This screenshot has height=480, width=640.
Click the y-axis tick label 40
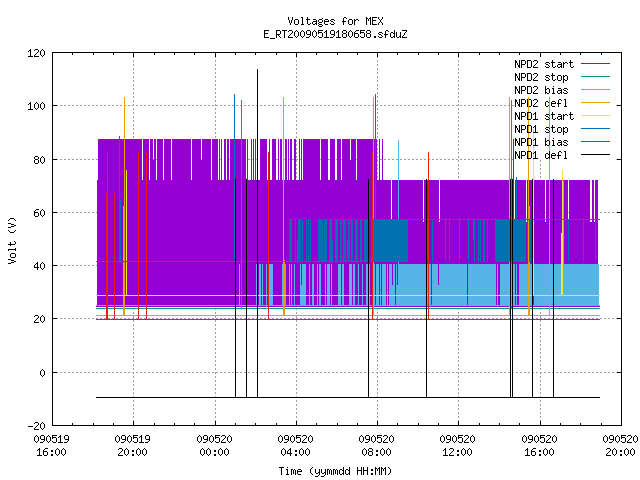[39, 266]
